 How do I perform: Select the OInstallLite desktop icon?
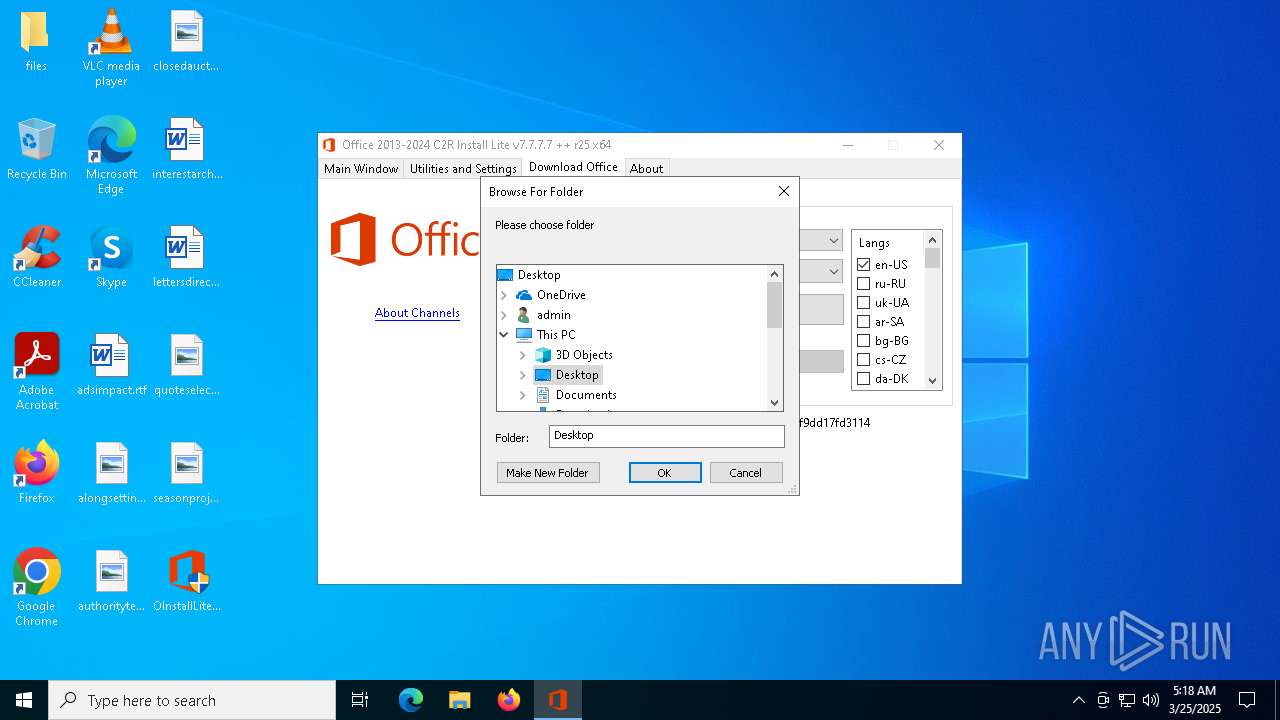(187, 581)
